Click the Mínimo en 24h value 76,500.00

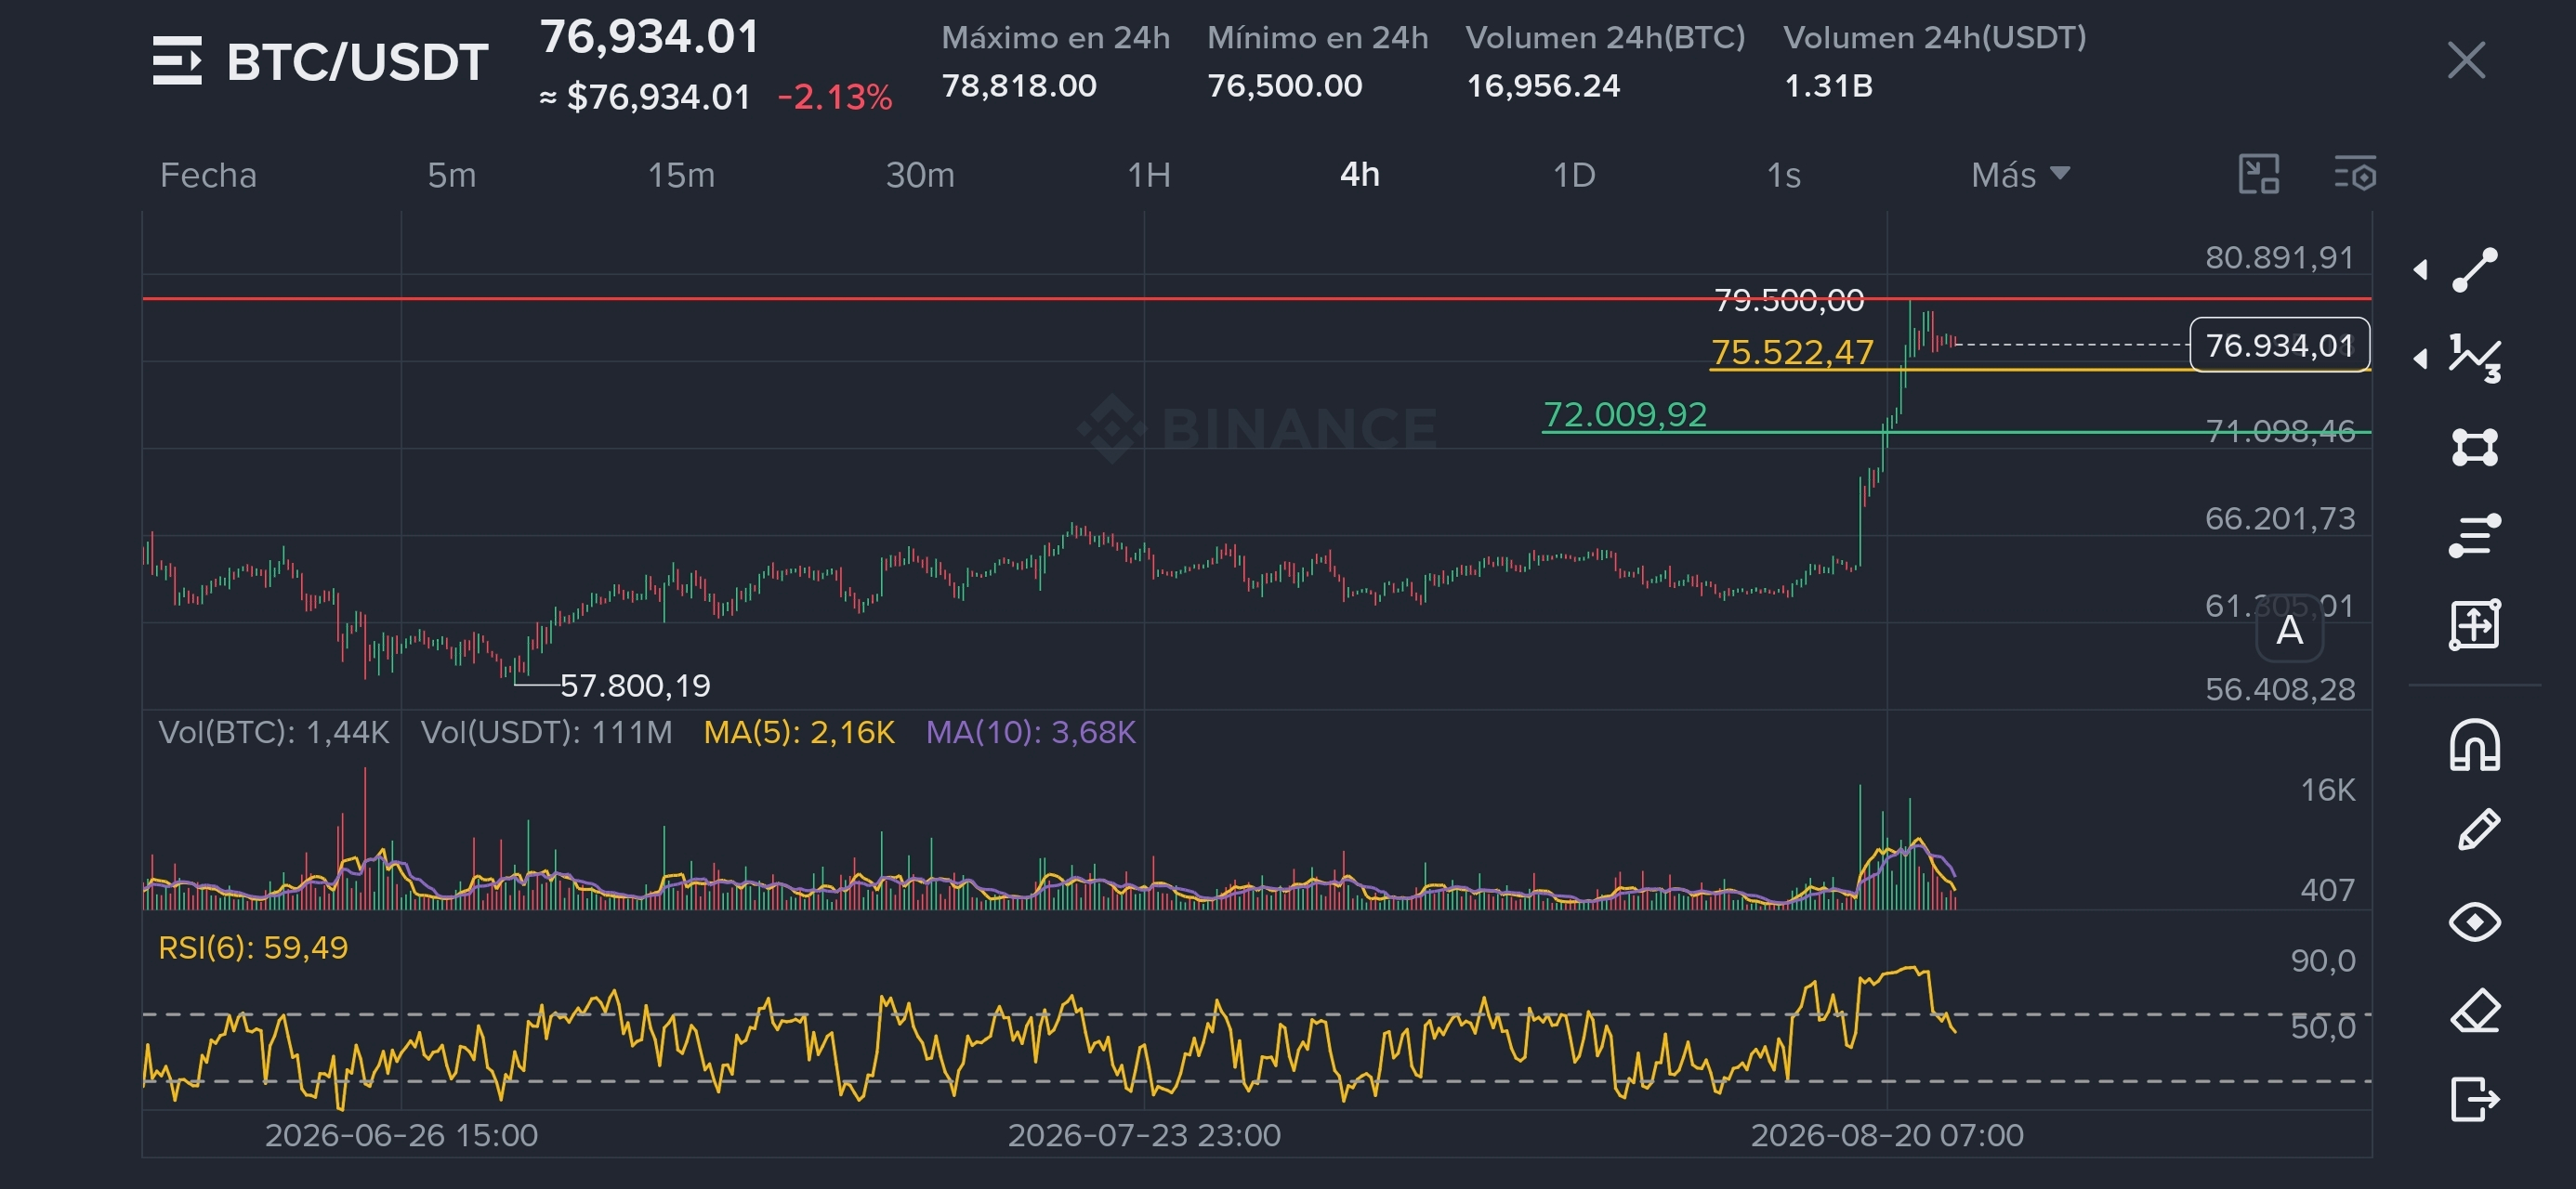pyautogui.click(x=1285, y=86)
